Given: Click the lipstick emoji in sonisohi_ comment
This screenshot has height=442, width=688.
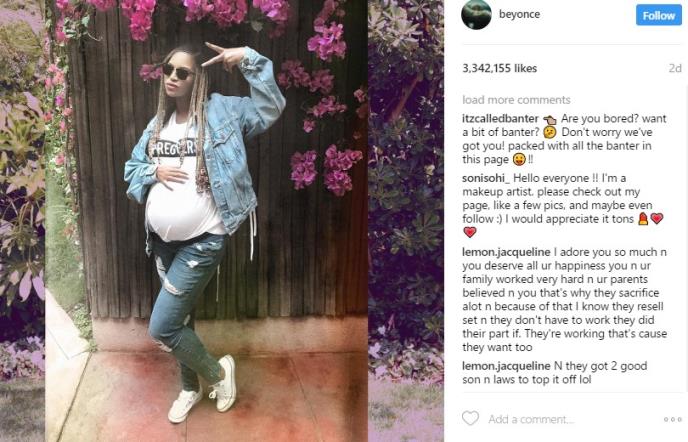Looking at the screenshot, I should (643, 219).
